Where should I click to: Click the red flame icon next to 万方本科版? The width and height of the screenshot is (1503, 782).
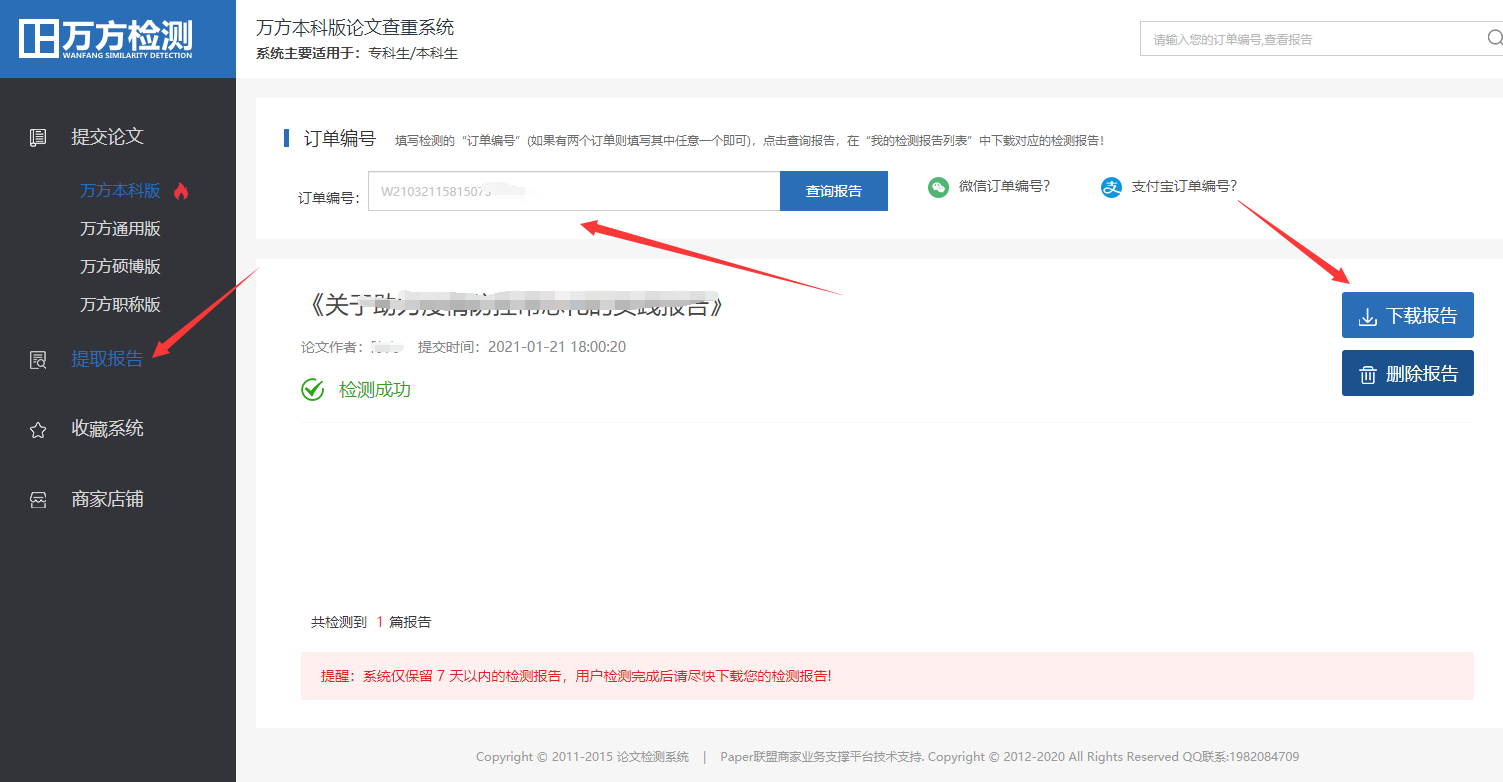[x=181, y=190]
